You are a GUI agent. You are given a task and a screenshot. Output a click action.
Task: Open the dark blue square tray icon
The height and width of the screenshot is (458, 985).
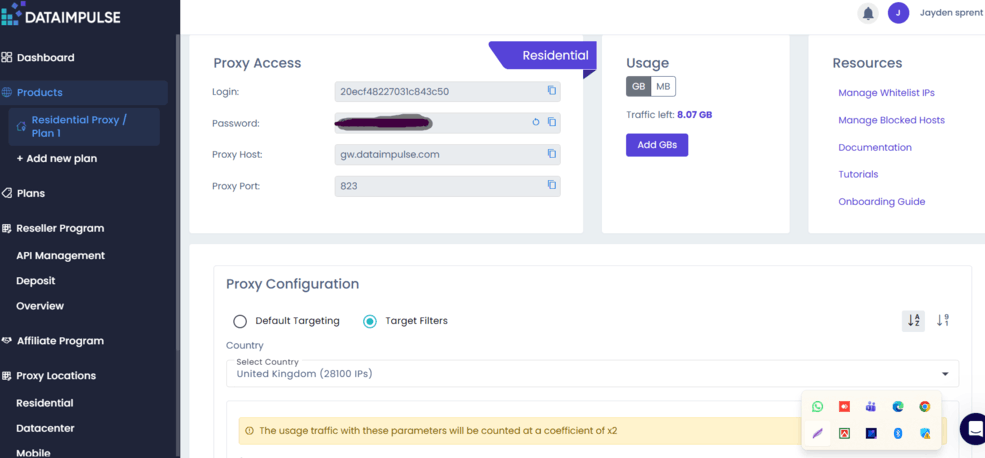871,433
